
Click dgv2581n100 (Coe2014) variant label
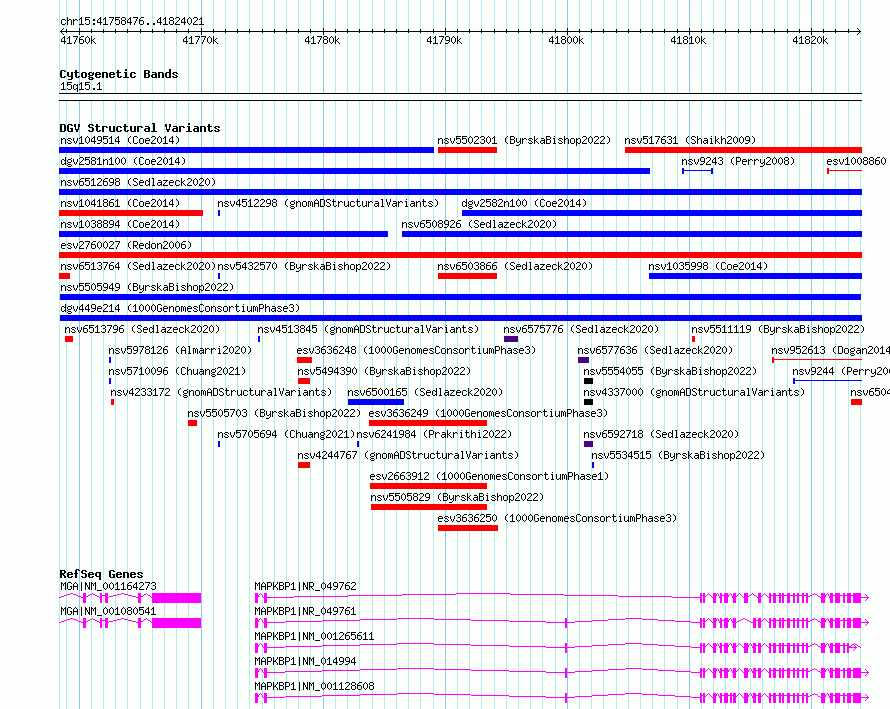[x=123, y=161]
